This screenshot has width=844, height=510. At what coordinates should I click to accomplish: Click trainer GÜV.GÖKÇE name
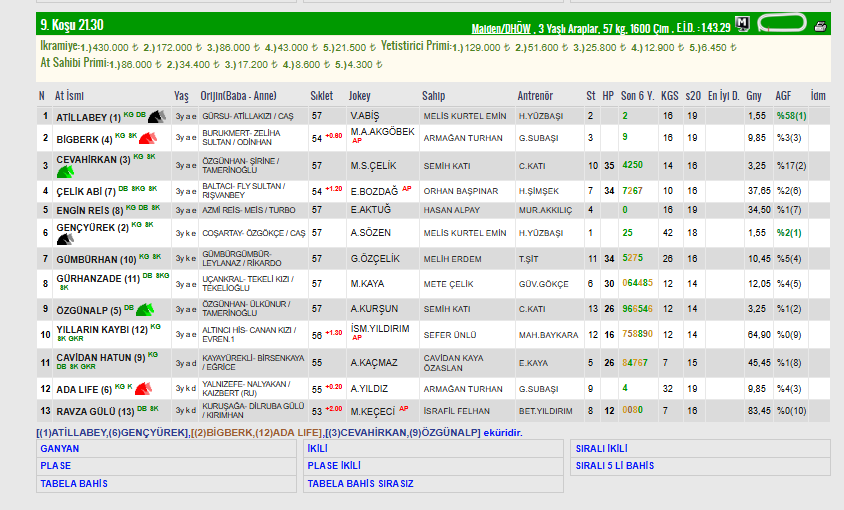pos(544,284)
